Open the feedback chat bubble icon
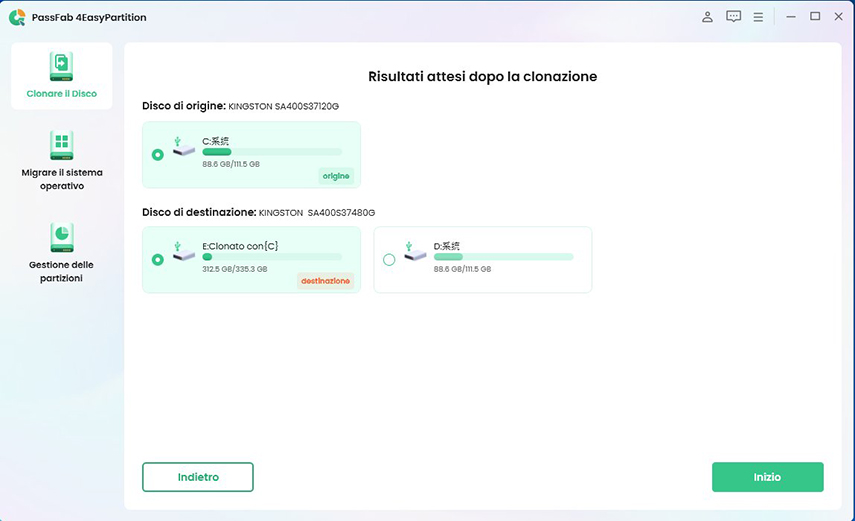This screenshot has height=521, width=855. pos(734,17)
